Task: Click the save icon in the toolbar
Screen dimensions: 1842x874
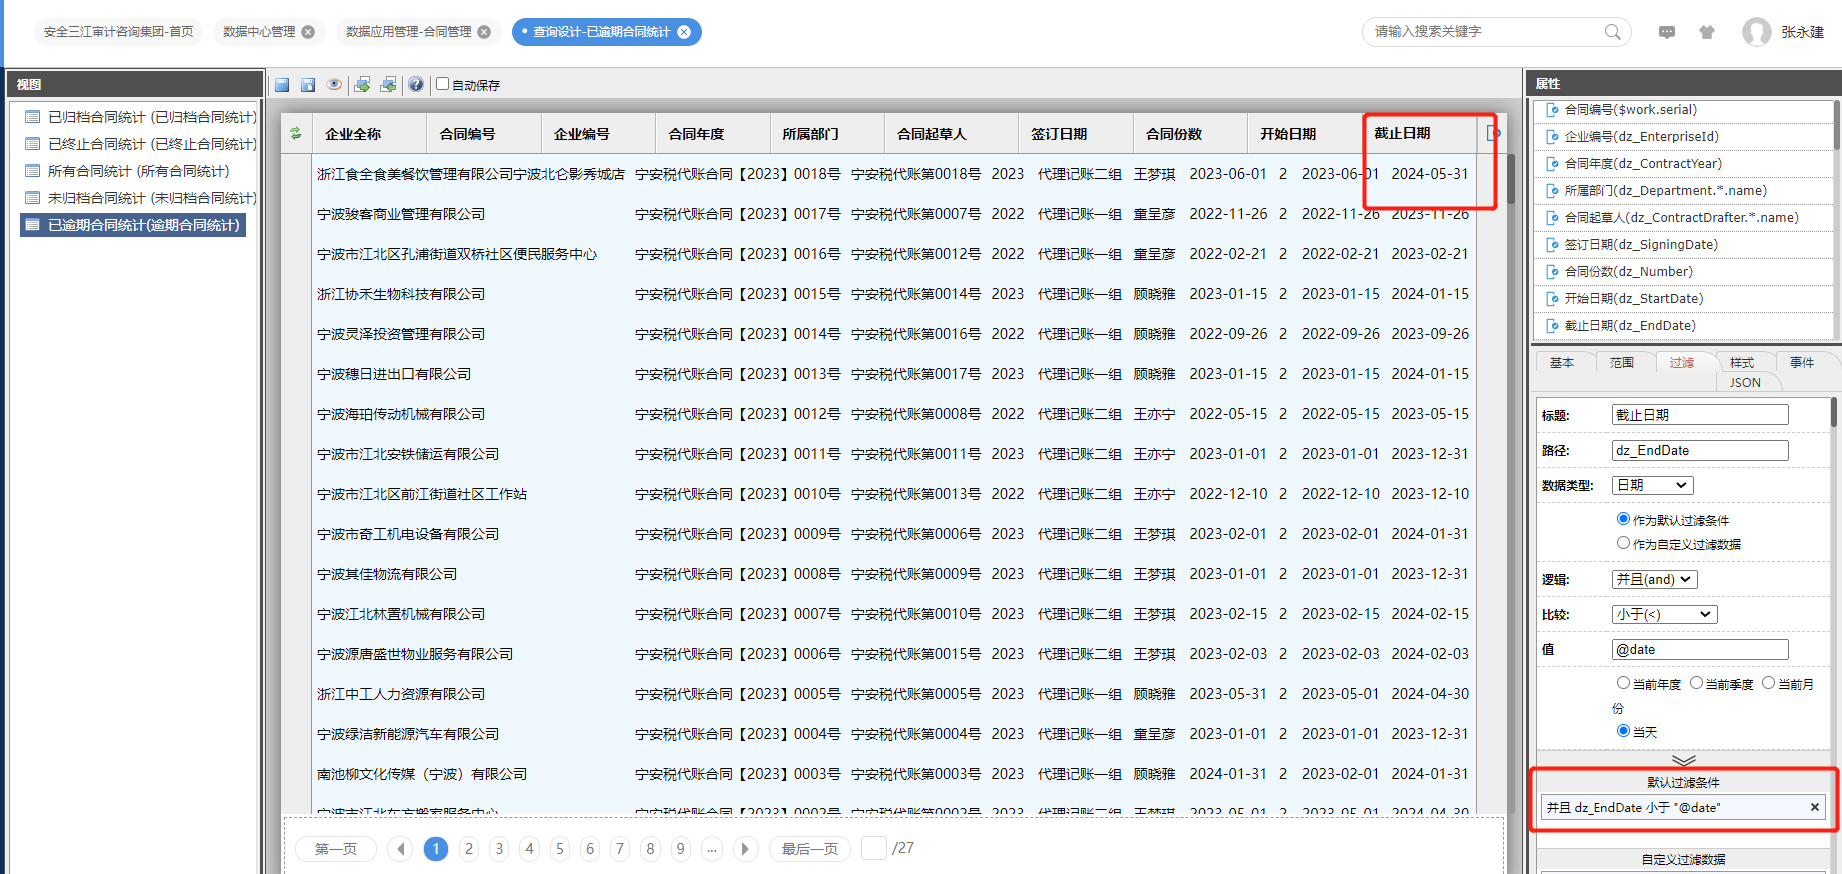Action: click(282, 85)
